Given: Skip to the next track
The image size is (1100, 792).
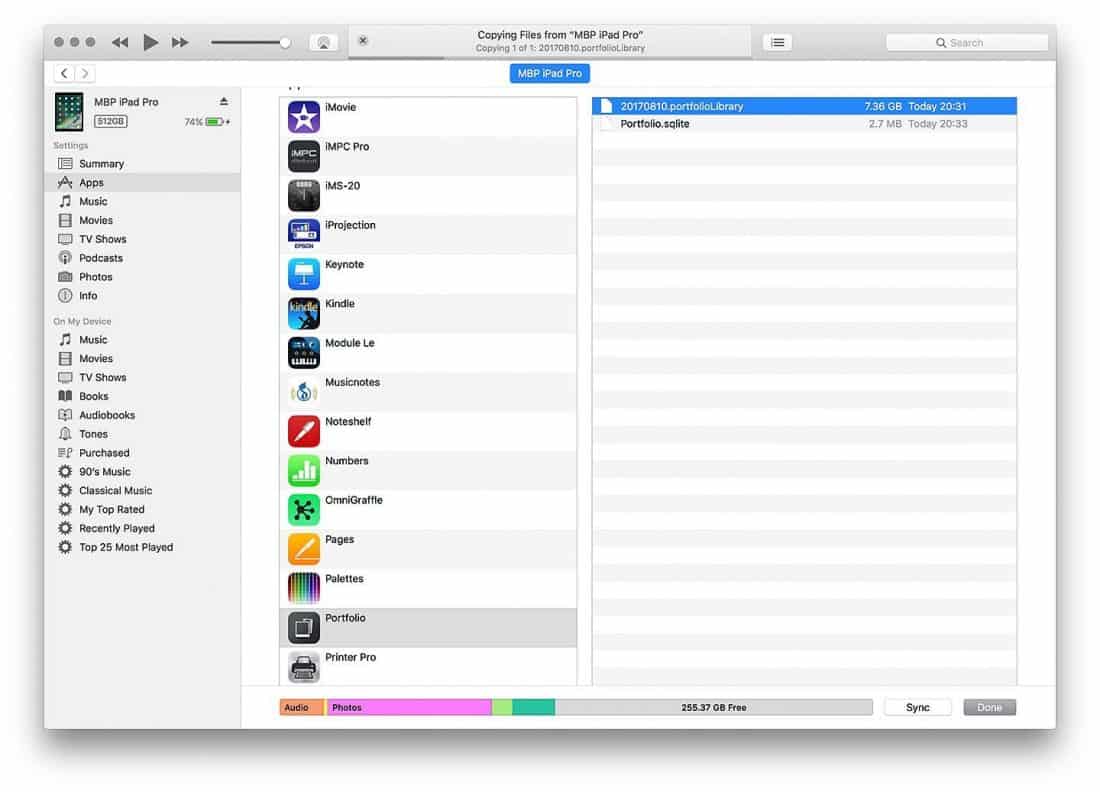Looking at the screenshot, I should pyautogui.click(x=180, y=43).
